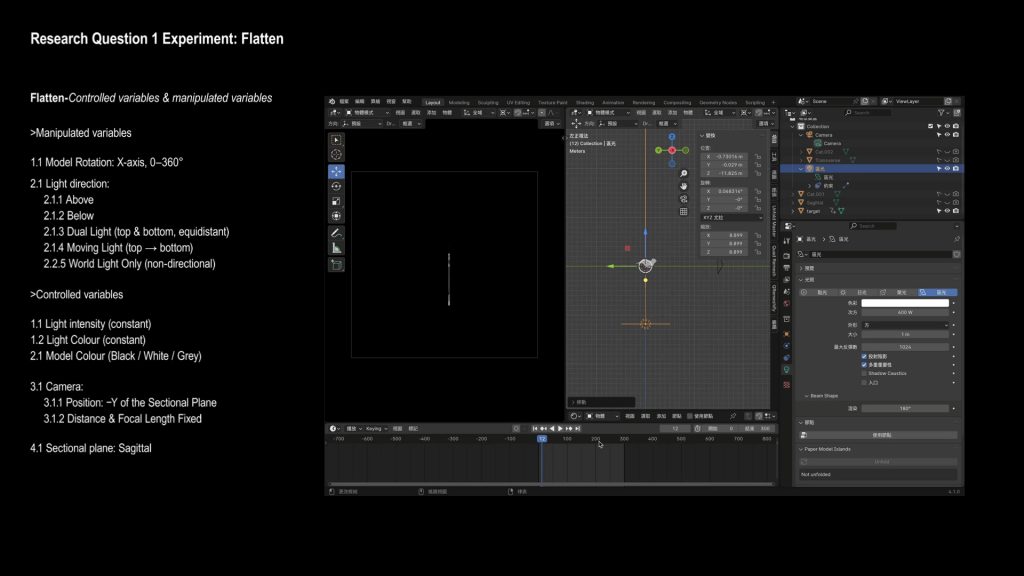Select the Move tool in the left toolbar
The width and height of the screenshot is (1024, 576).
(x=336, y=171)
